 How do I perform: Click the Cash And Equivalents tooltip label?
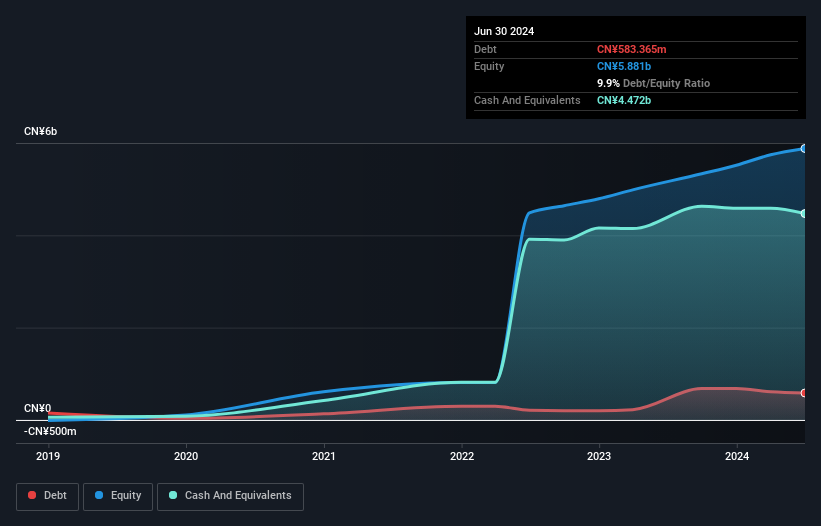tap(527, 100)
